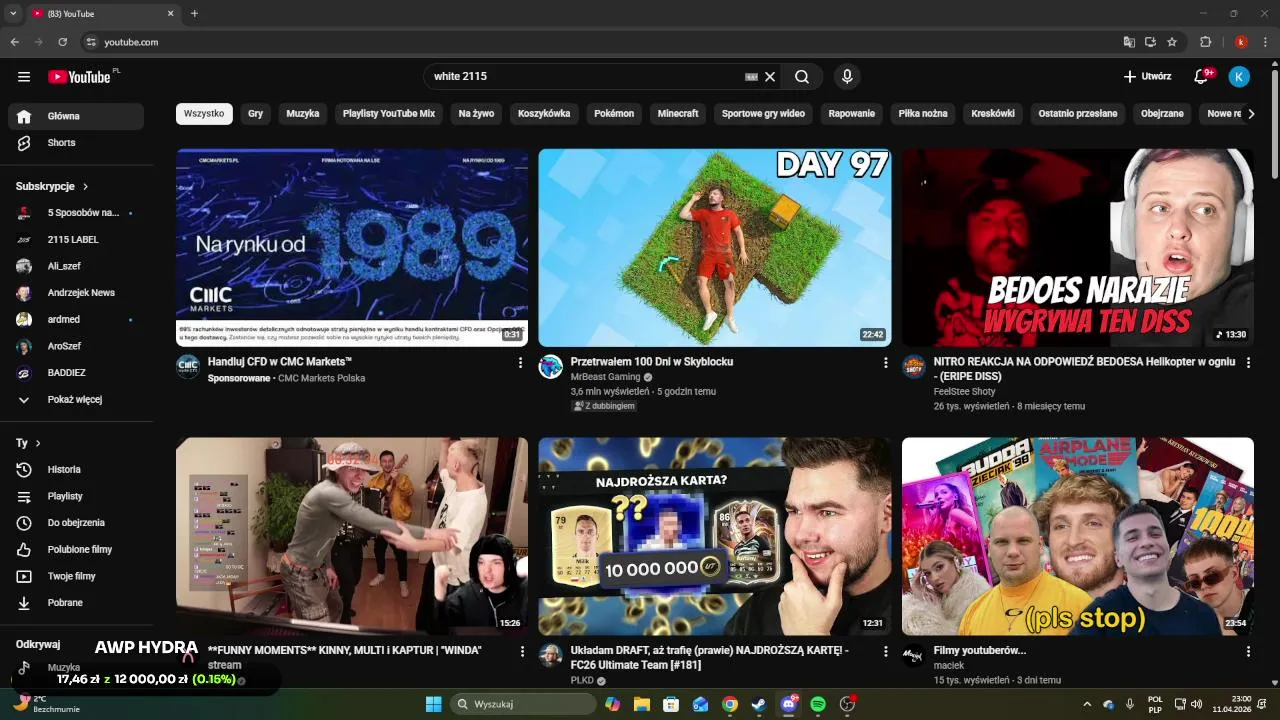Open Spotify from taskbar
1280x720 pixels.
pos(818,704)
